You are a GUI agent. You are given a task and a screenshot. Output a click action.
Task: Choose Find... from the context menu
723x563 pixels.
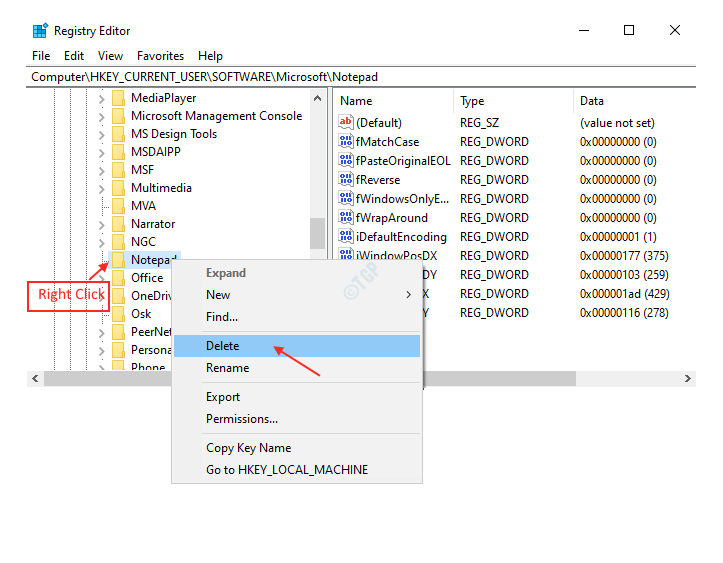[297, 317]
